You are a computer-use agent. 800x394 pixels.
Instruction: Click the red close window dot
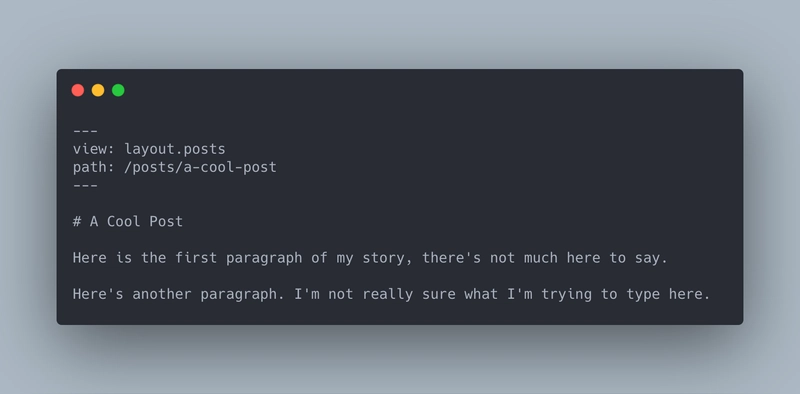pyautogui.click(x=78, y=90)
